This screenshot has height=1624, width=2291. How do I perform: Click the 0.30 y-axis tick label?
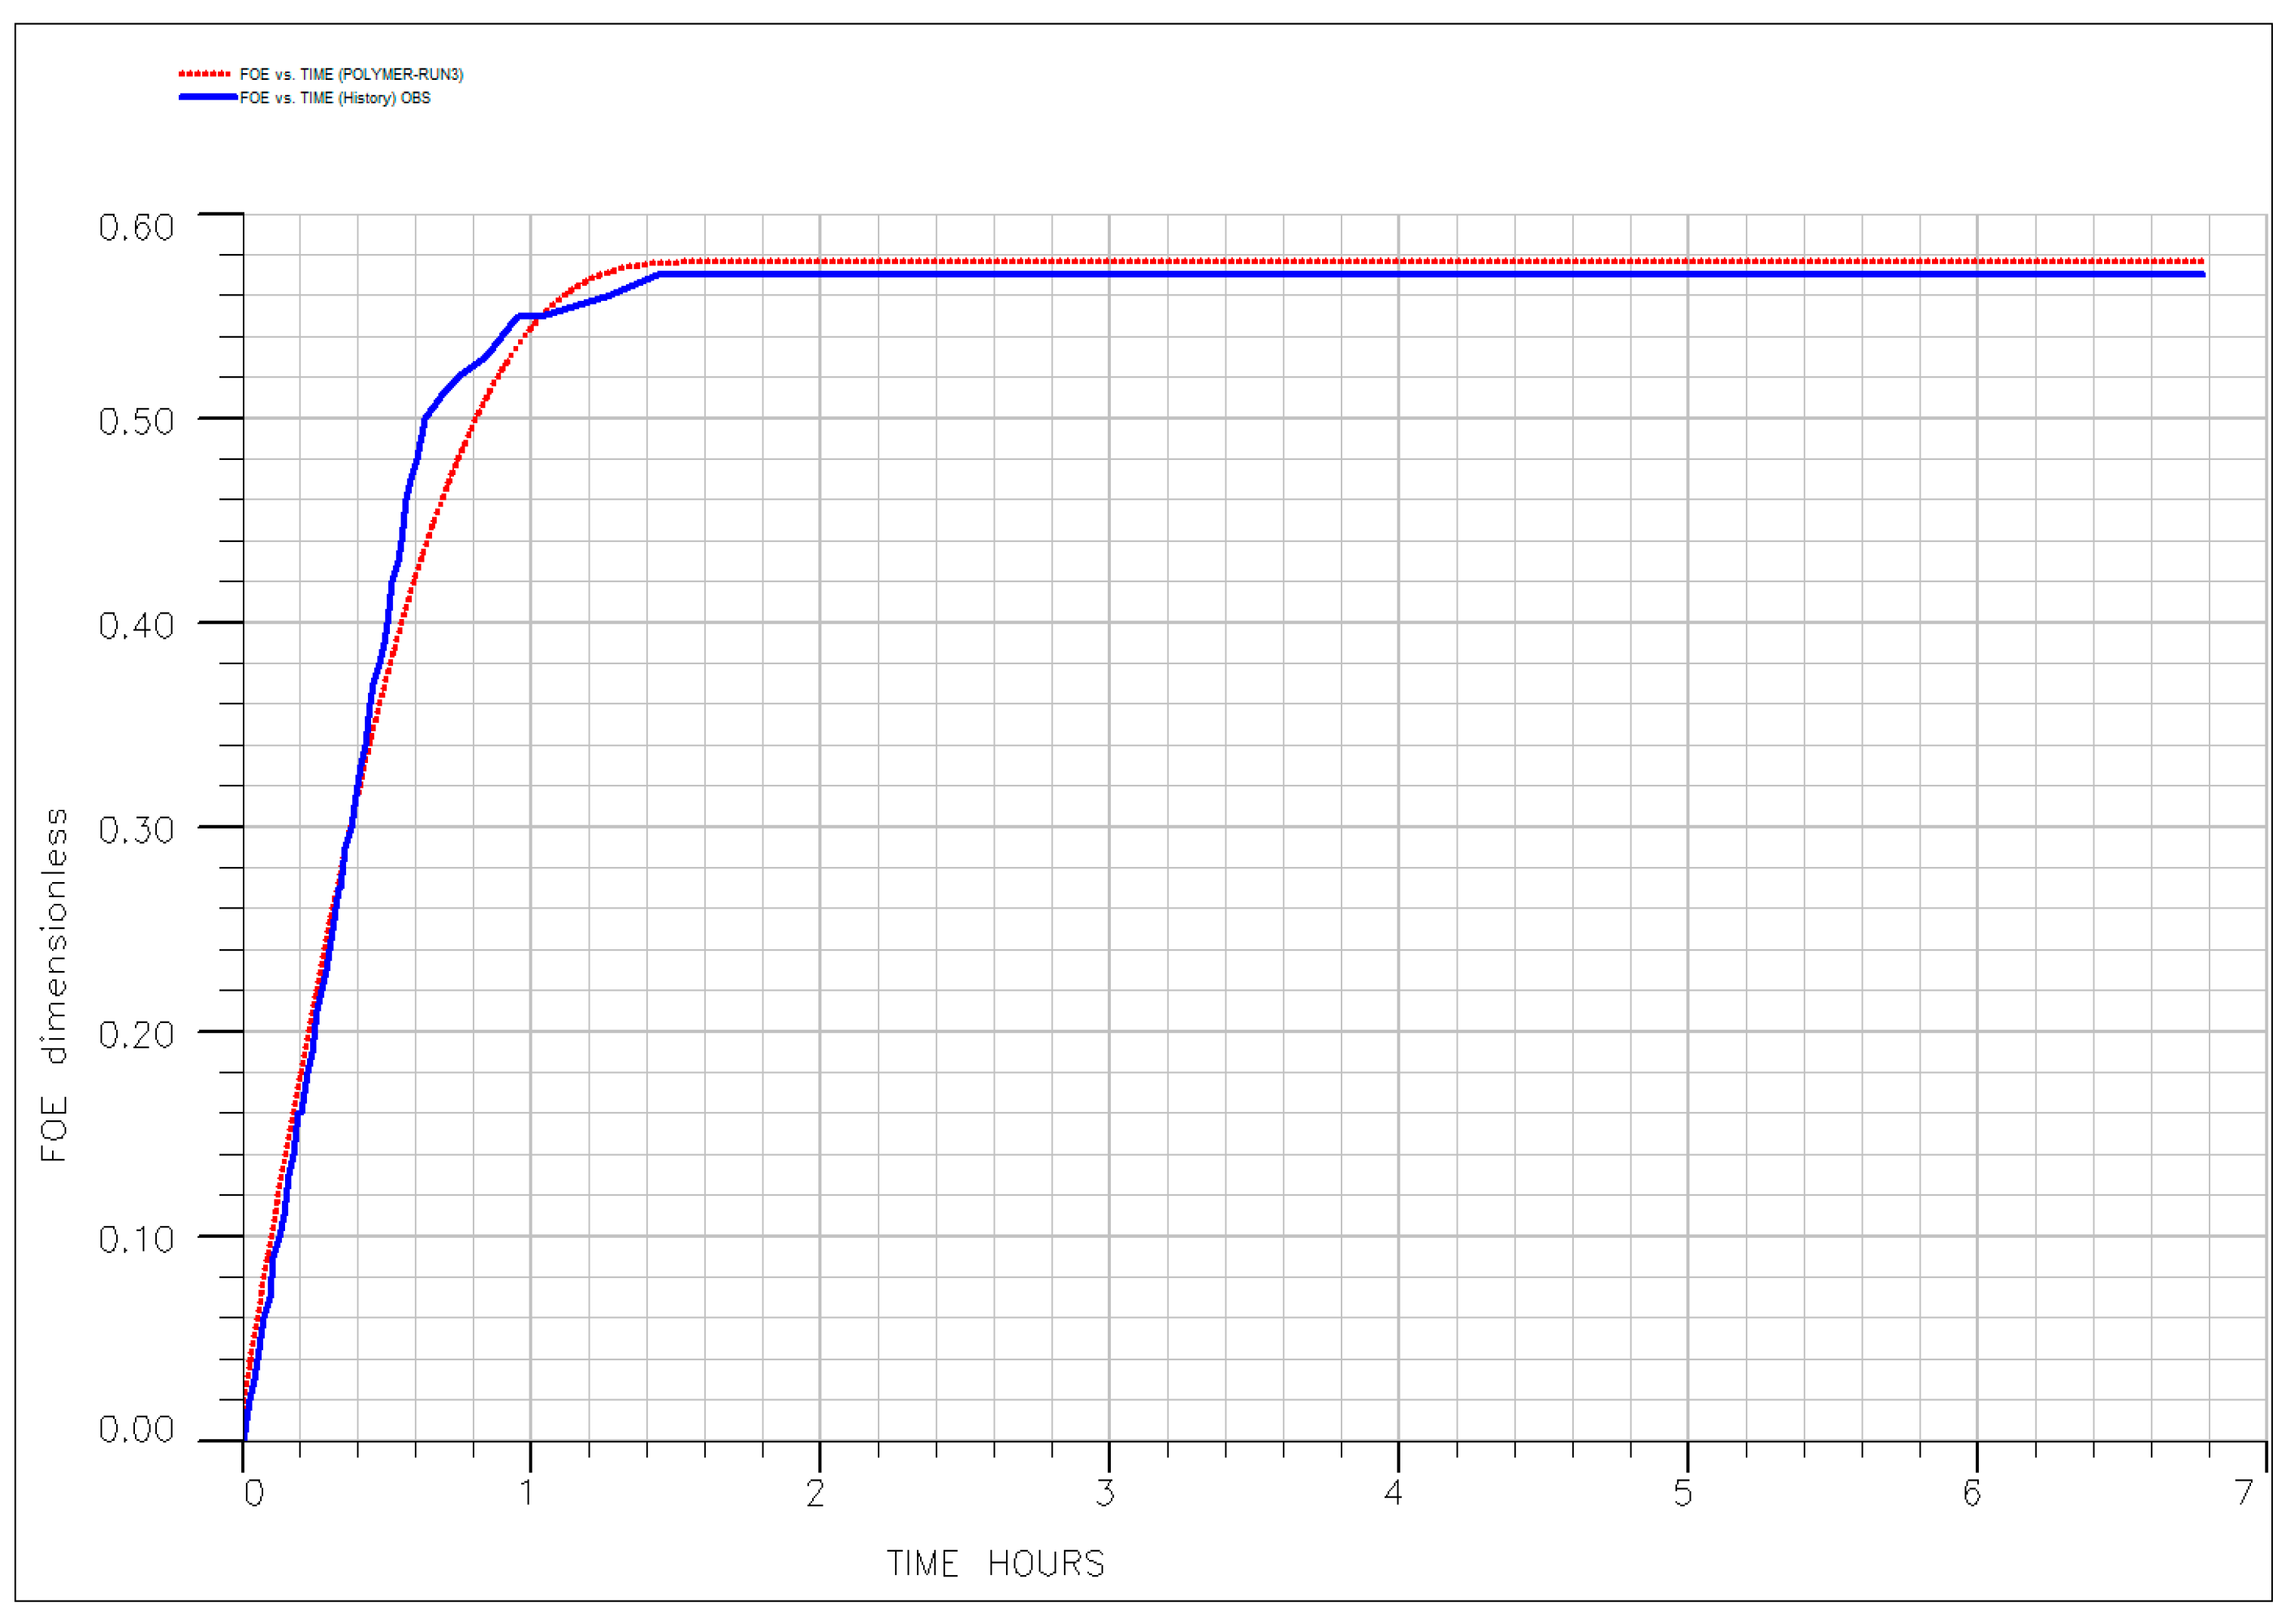pos(136,830)
